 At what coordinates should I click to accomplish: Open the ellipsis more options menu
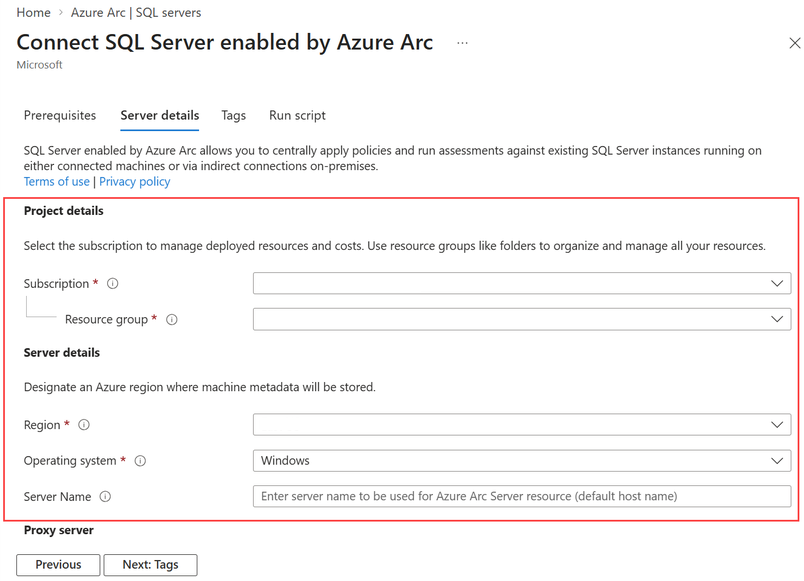(462, 43)
